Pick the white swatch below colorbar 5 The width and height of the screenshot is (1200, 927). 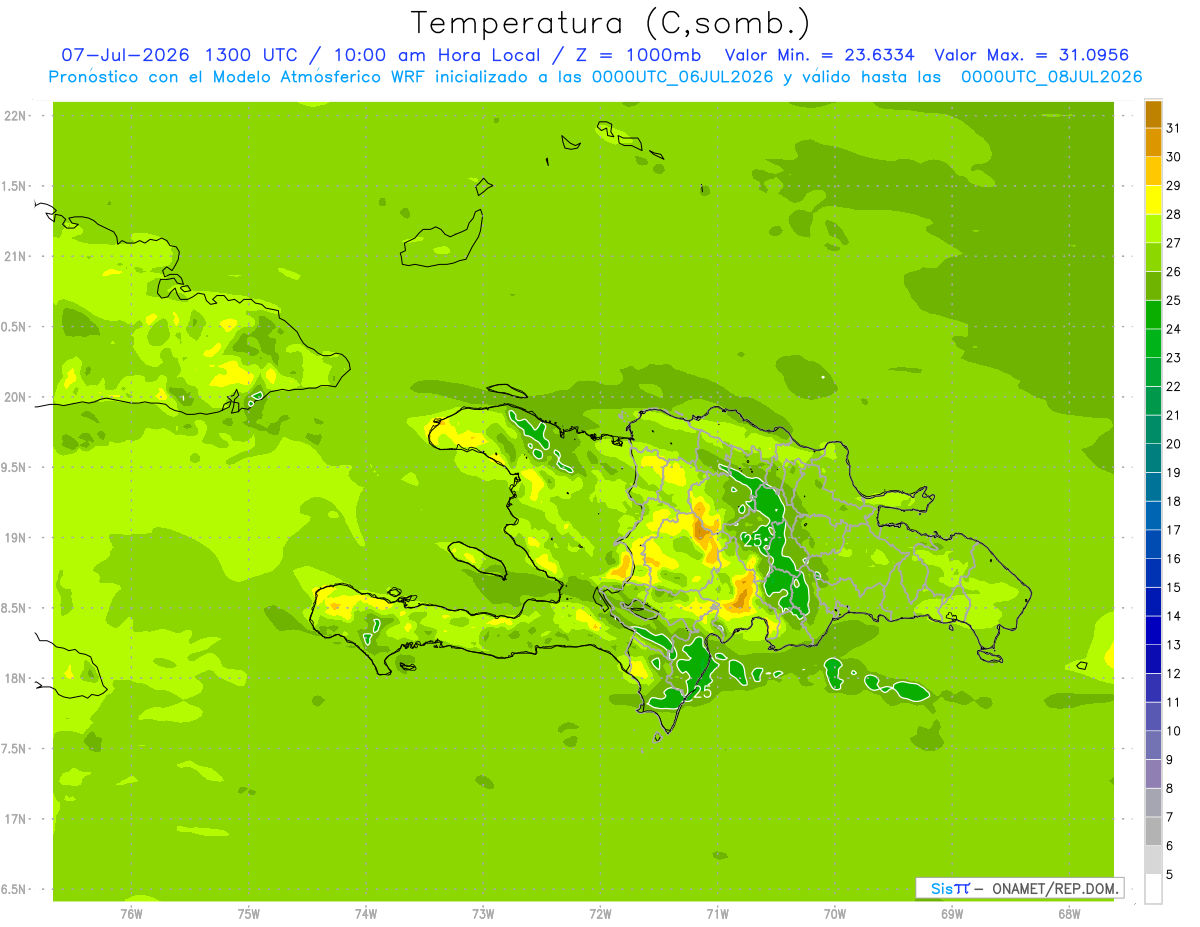coord(1153,889)
